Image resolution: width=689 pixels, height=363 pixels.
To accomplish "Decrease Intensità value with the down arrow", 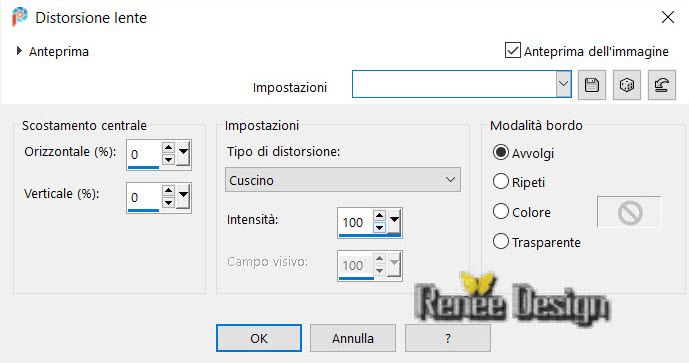I will (379, 227).
